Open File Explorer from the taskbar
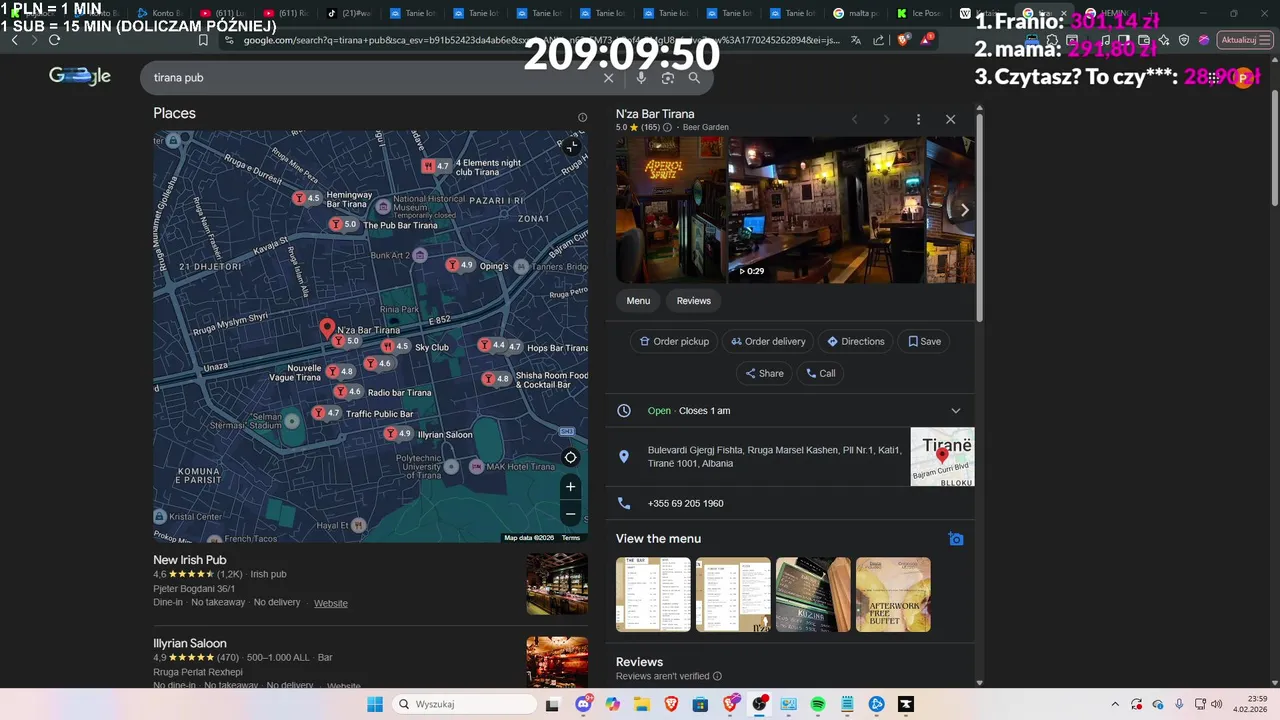 click(641, 704)
